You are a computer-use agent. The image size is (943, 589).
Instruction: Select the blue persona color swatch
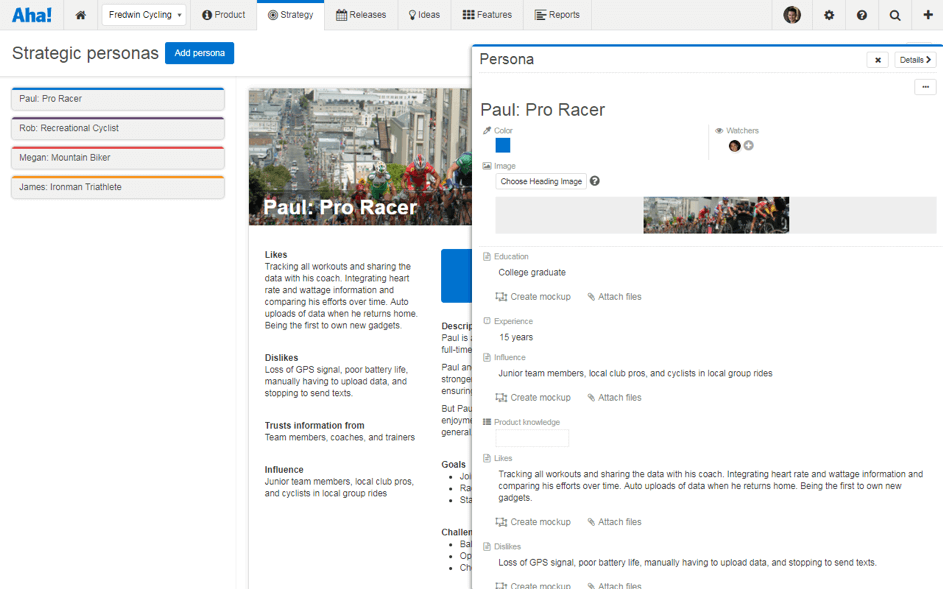(x=503, y=146)
